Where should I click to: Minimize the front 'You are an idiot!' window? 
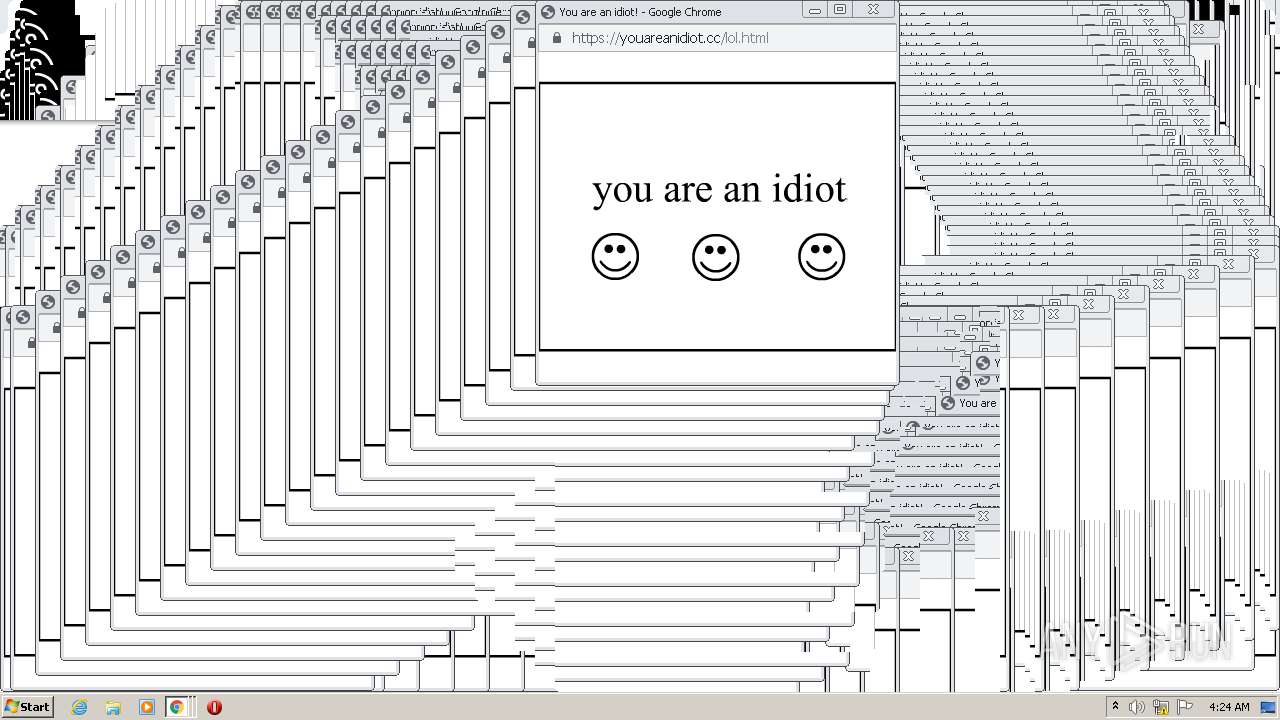point(815,10)
